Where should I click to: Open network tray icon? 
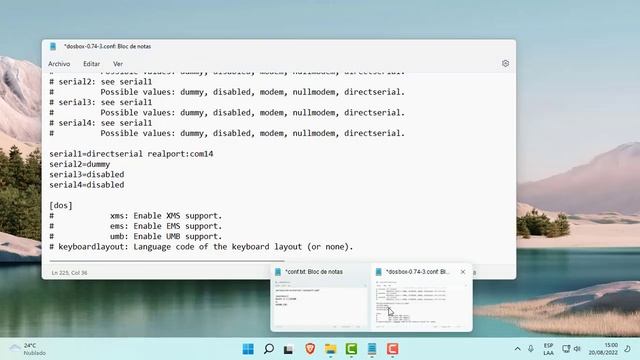(x=566, y=349)
